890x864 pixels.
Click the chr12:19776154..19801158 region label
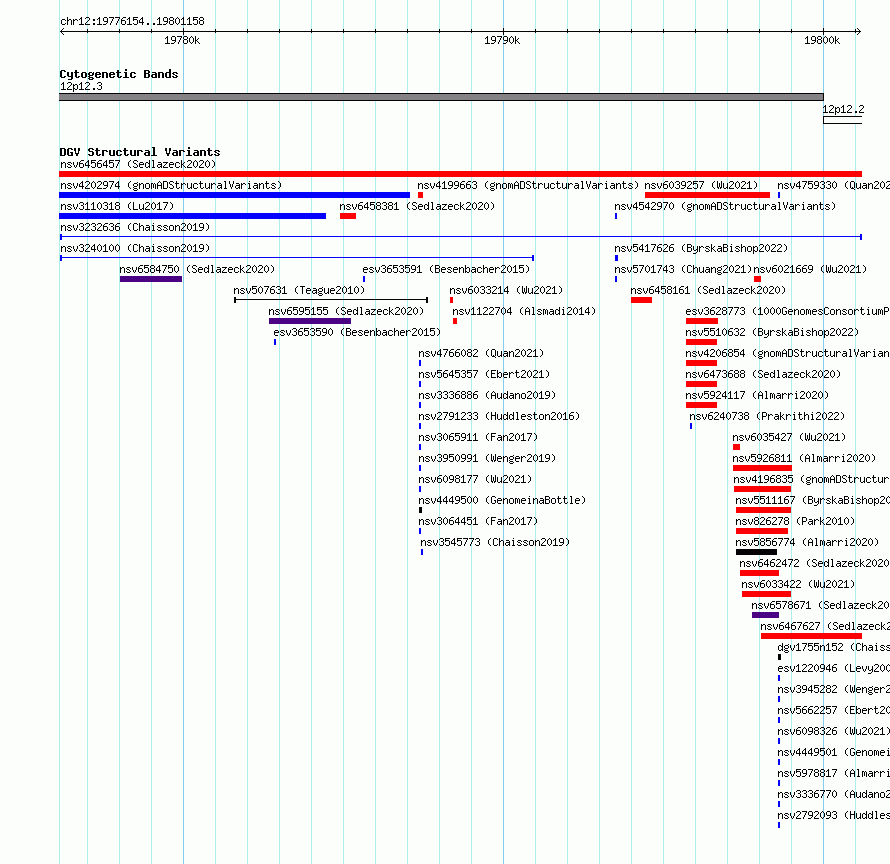pos(132,21)
